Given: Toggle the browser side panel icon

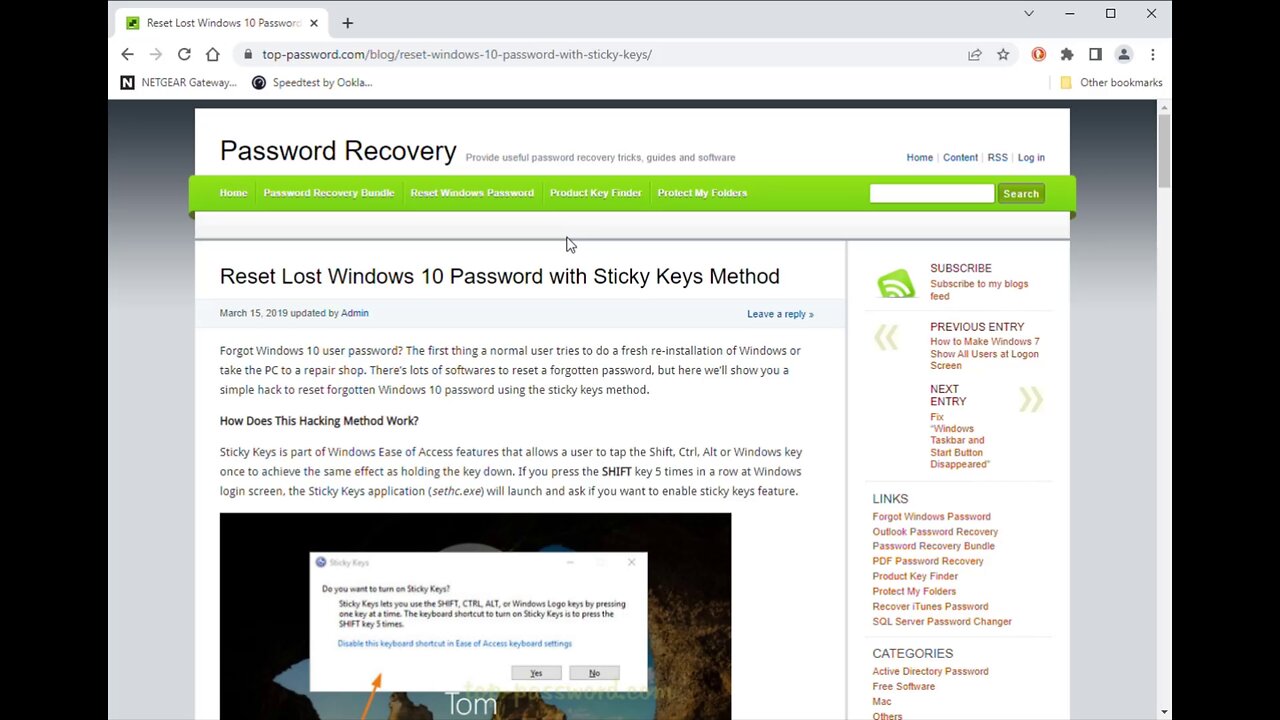Looking at the screenshot, I should pyautogui.click(x=1095, y=55).
